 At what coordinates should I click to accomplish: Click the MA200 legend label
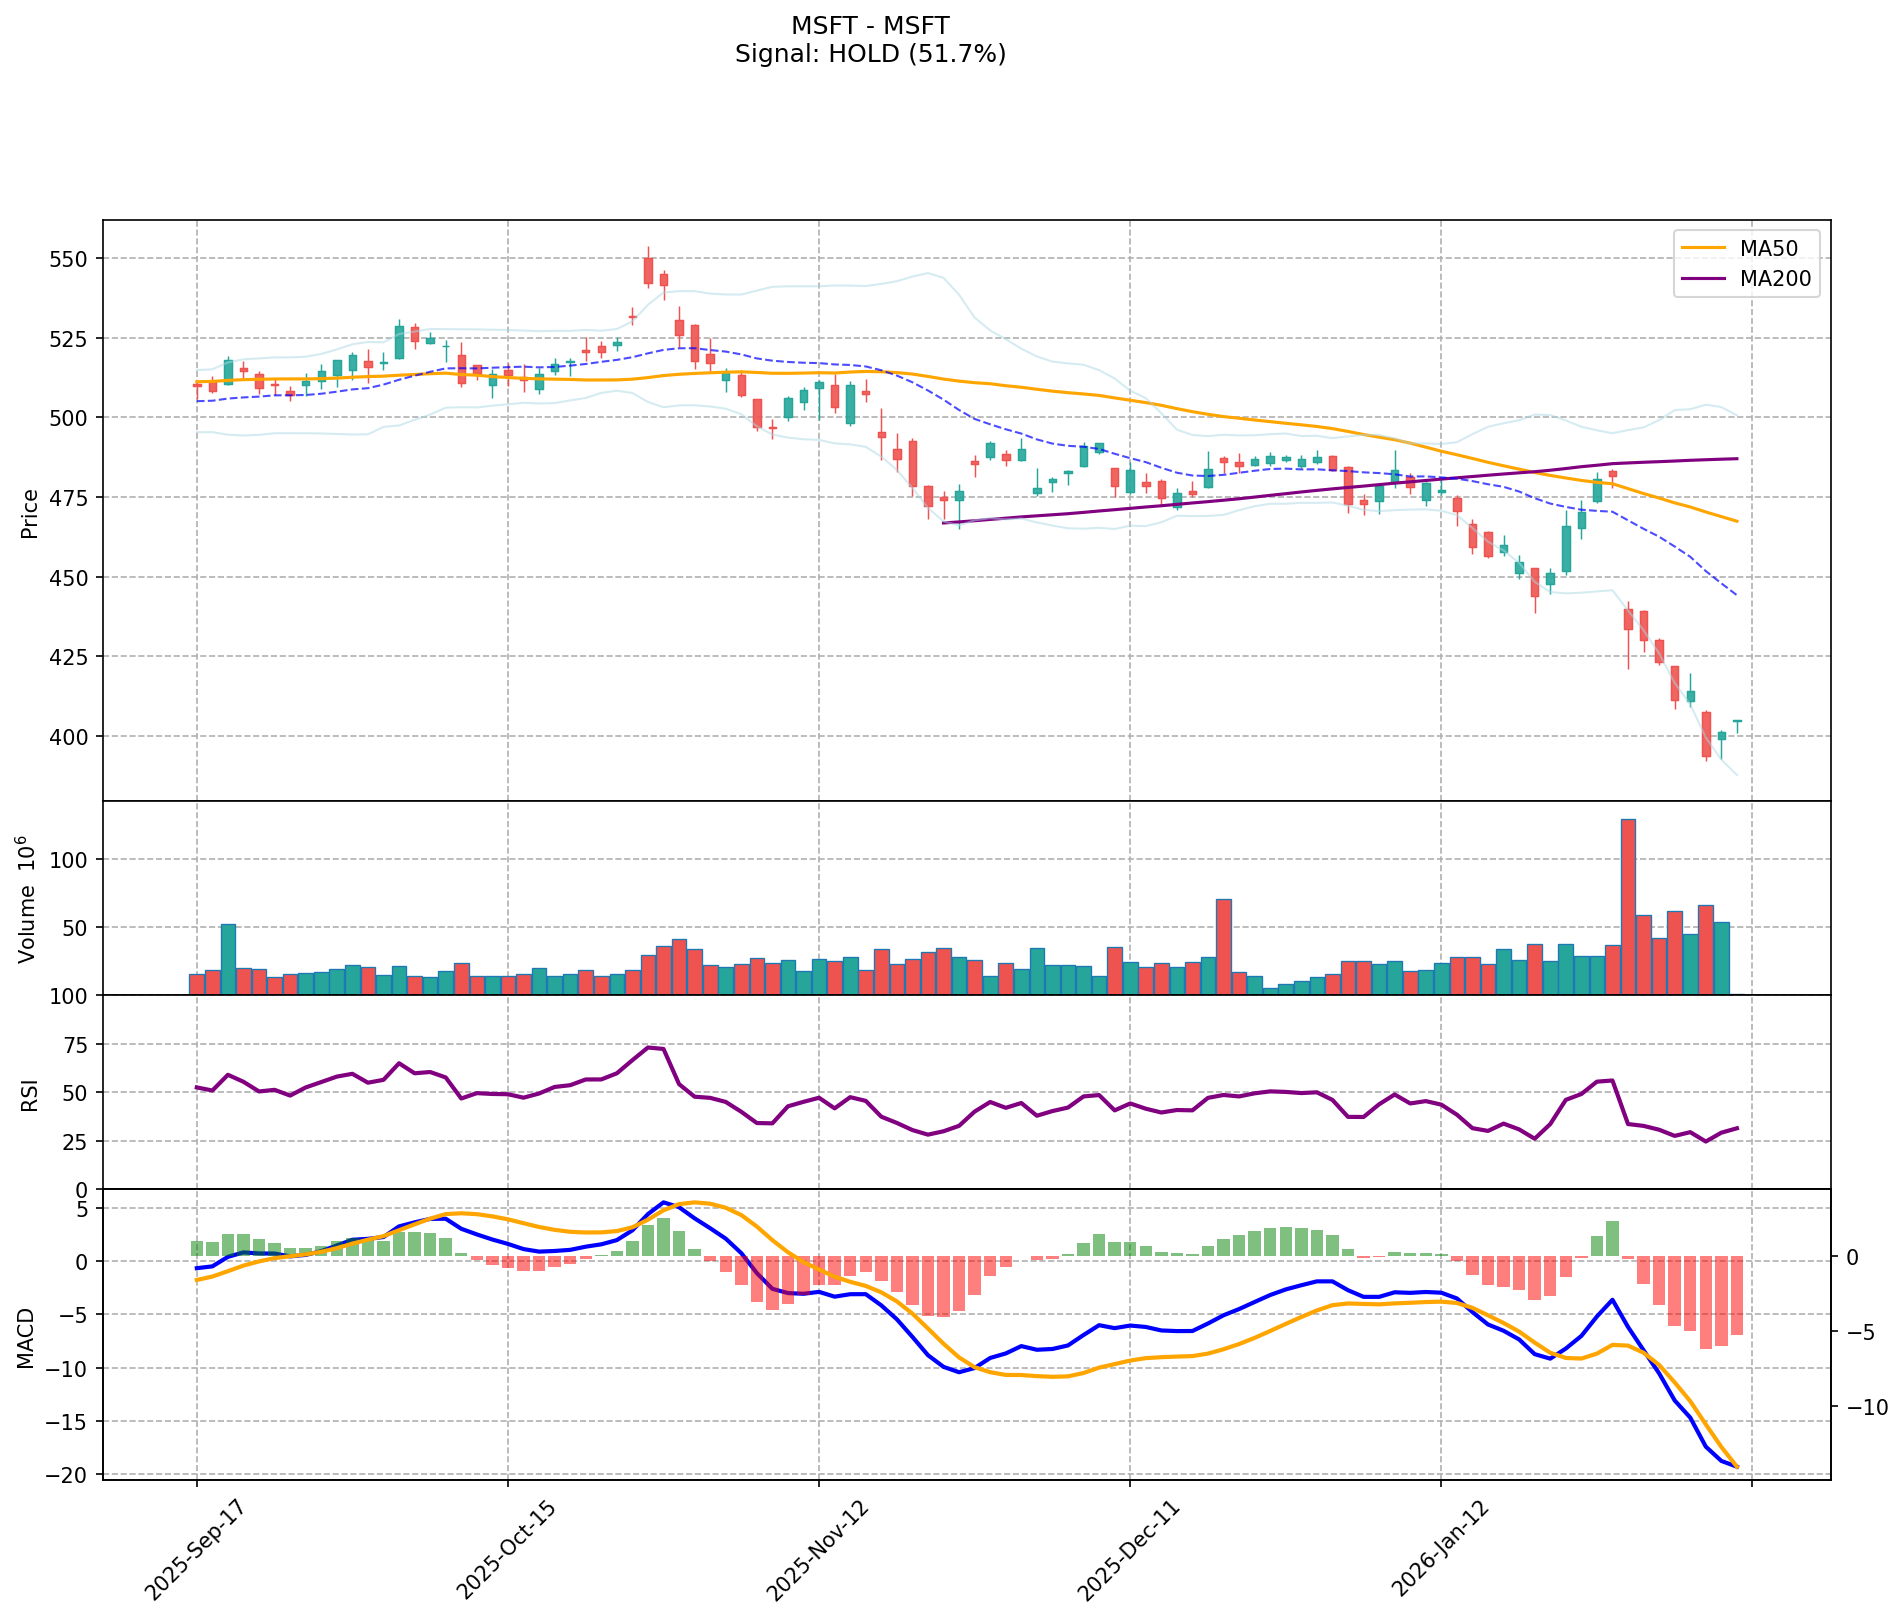[x=1775, y=279]
